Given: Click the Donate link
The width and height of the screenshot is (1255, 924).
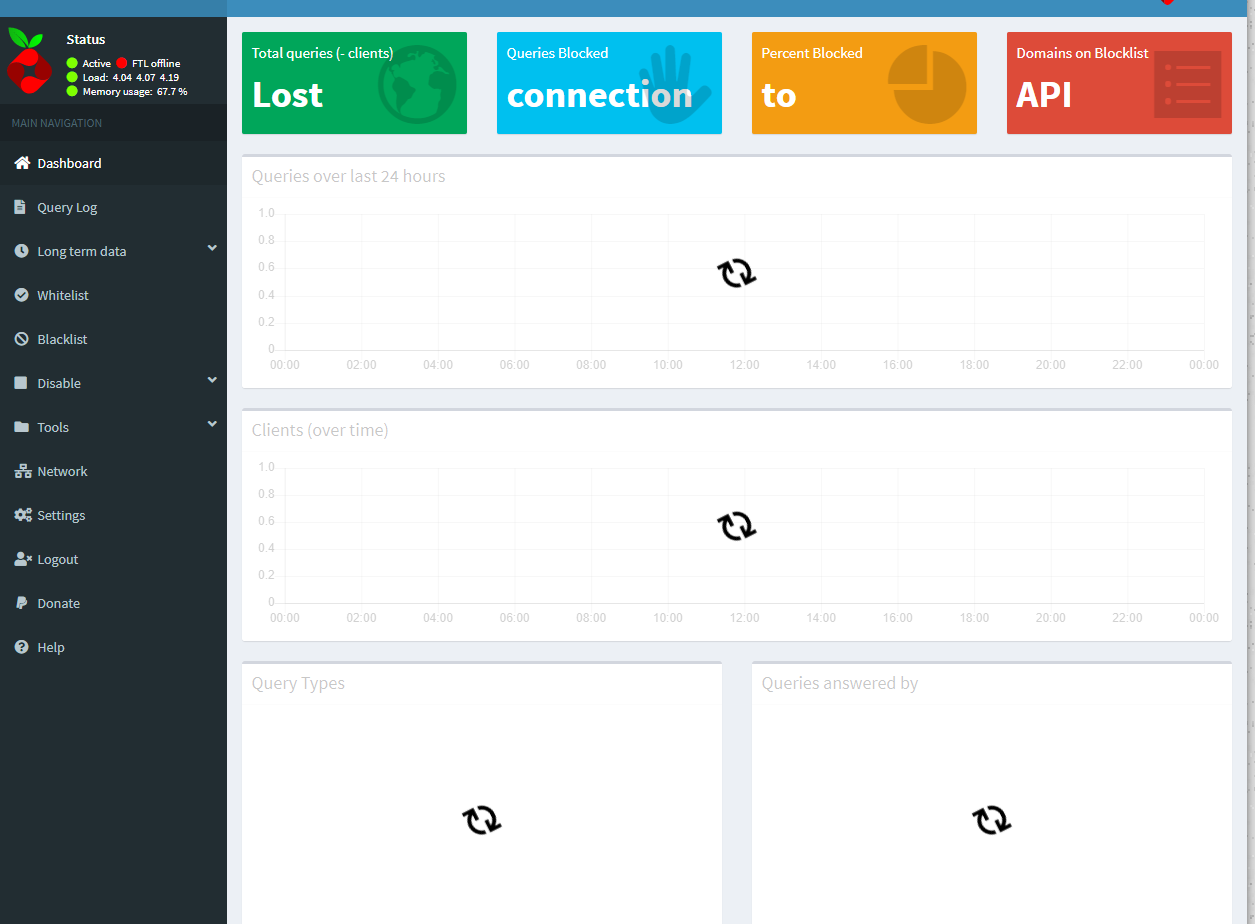Looking at the screenshot, I should click(x=58, y=603).
